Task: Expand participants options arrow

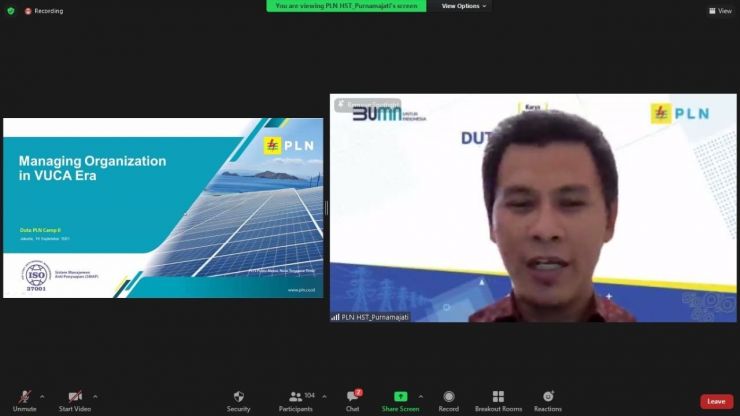Action: 324,397
